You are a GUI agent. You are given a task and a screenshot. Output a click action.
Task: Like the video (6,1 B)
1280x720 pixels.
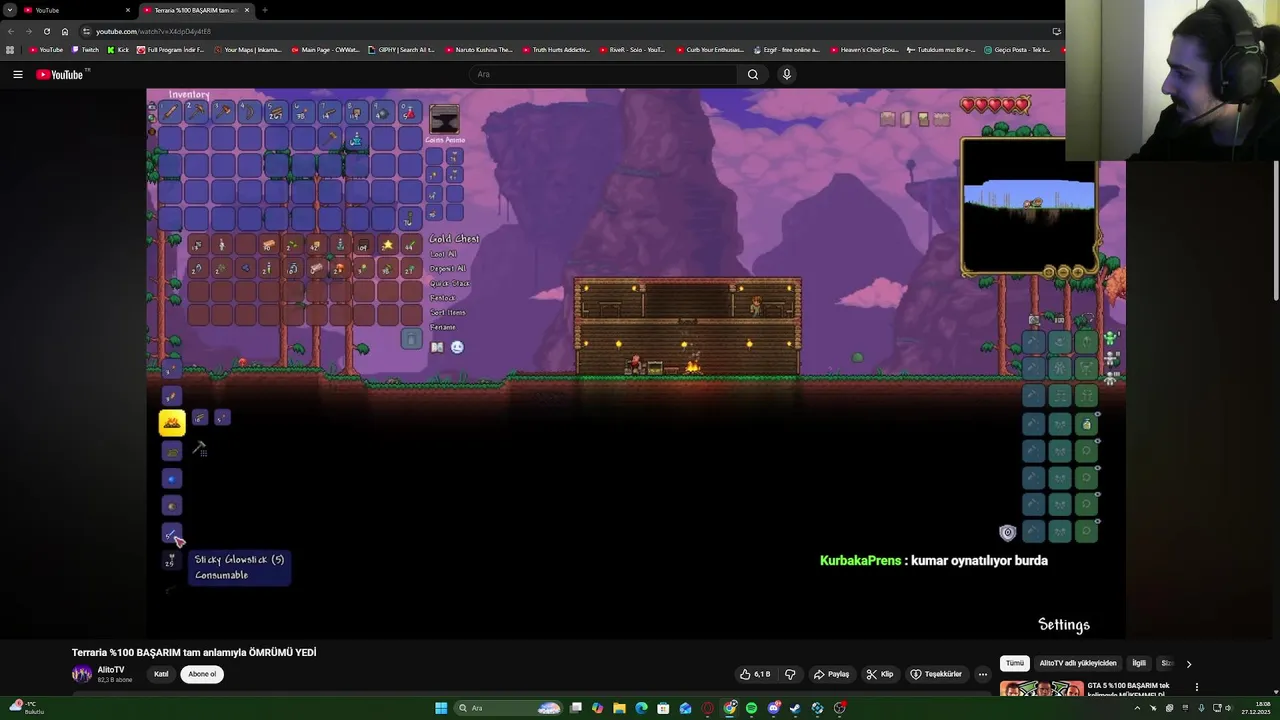pyautogui.click(x=755, y=674)
